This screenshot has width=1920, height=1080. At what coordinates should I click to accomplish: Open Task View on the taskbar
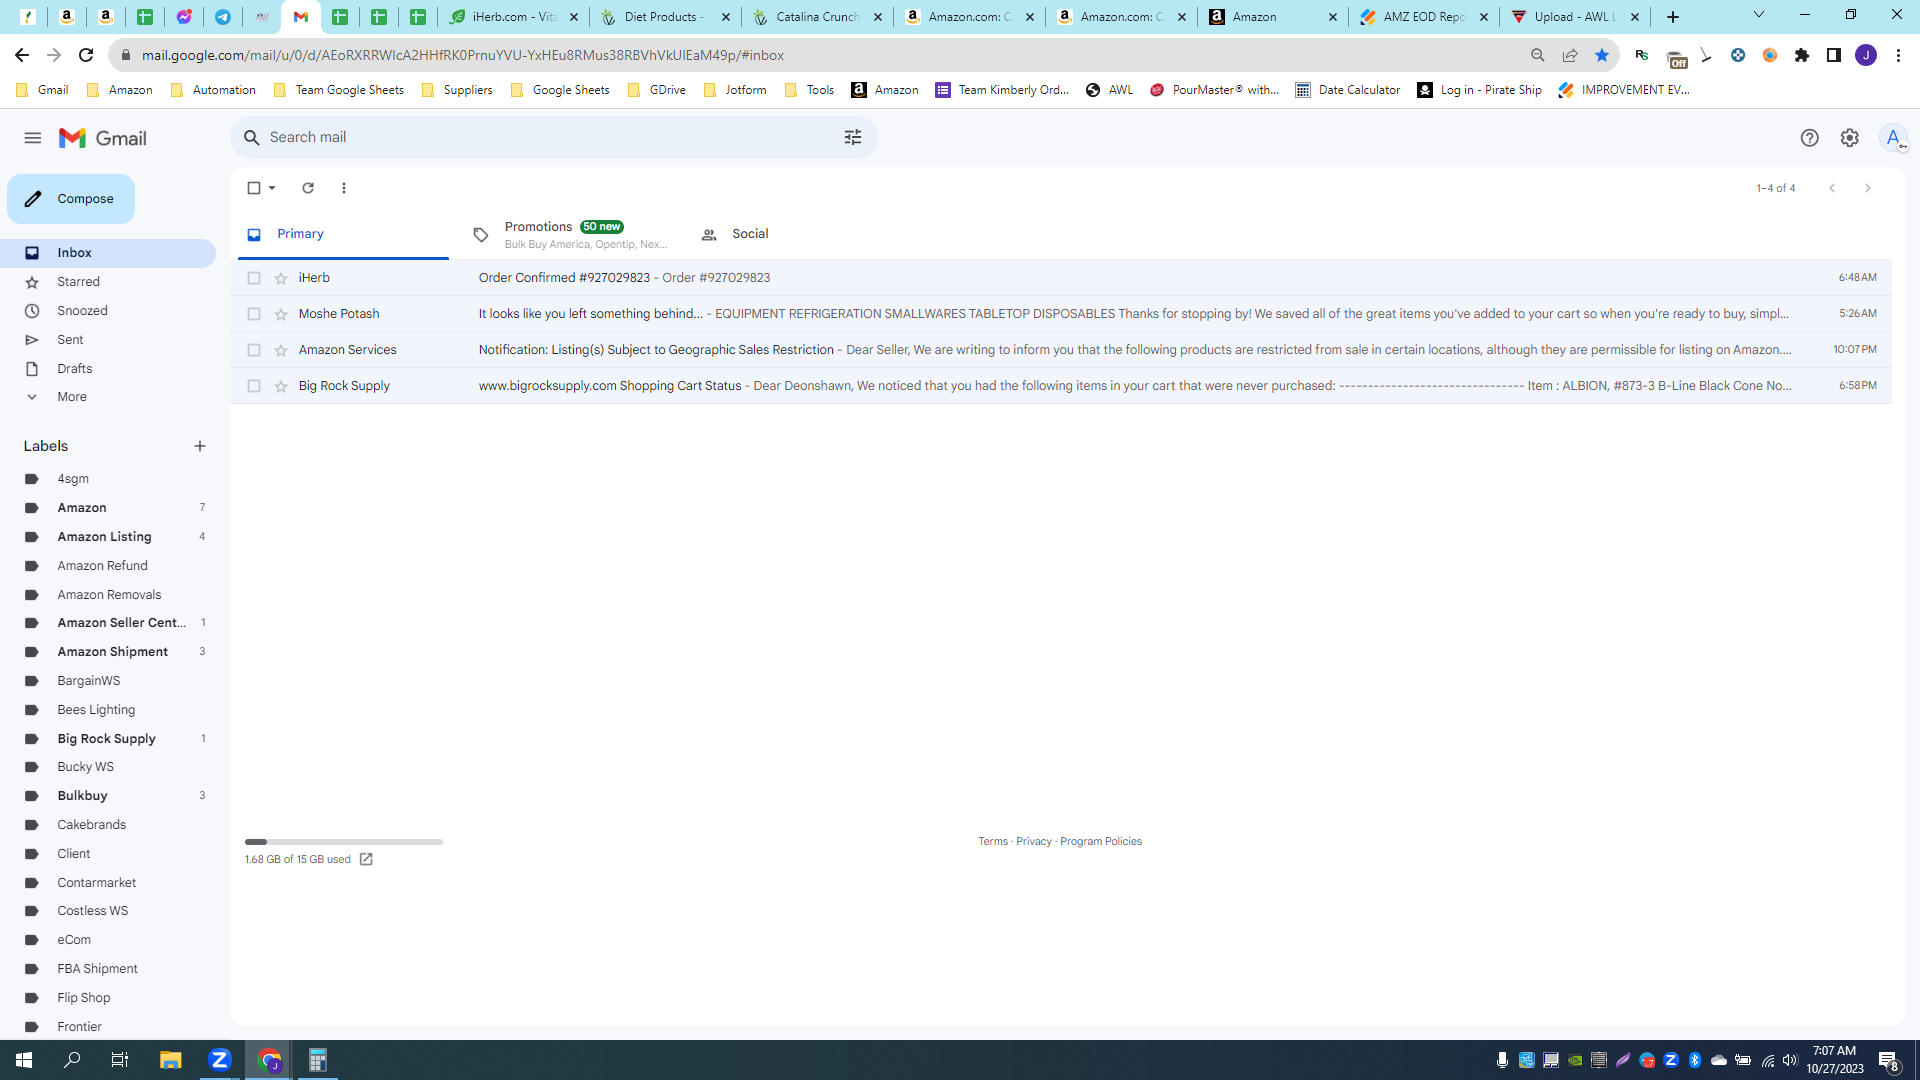(120, 1060)
